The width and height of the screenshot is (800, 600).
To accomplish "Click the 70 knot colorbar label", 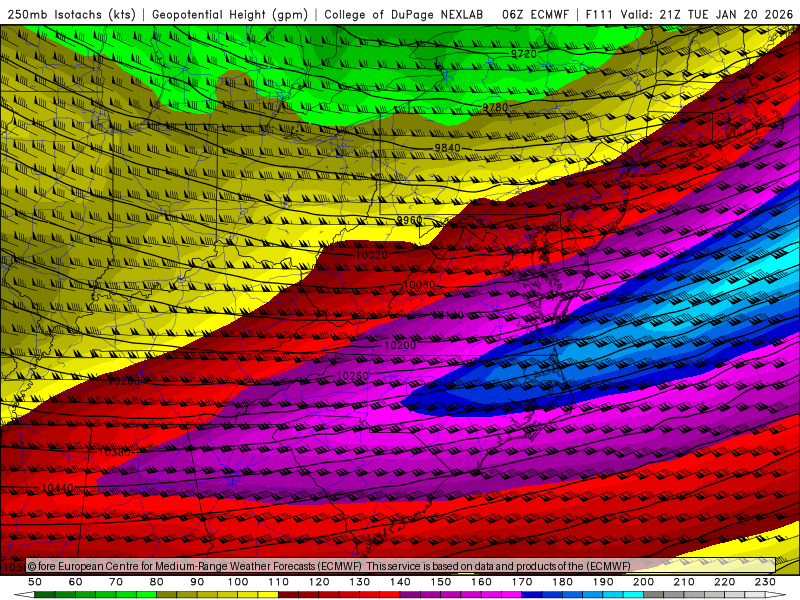I will [x=116, y=582].
